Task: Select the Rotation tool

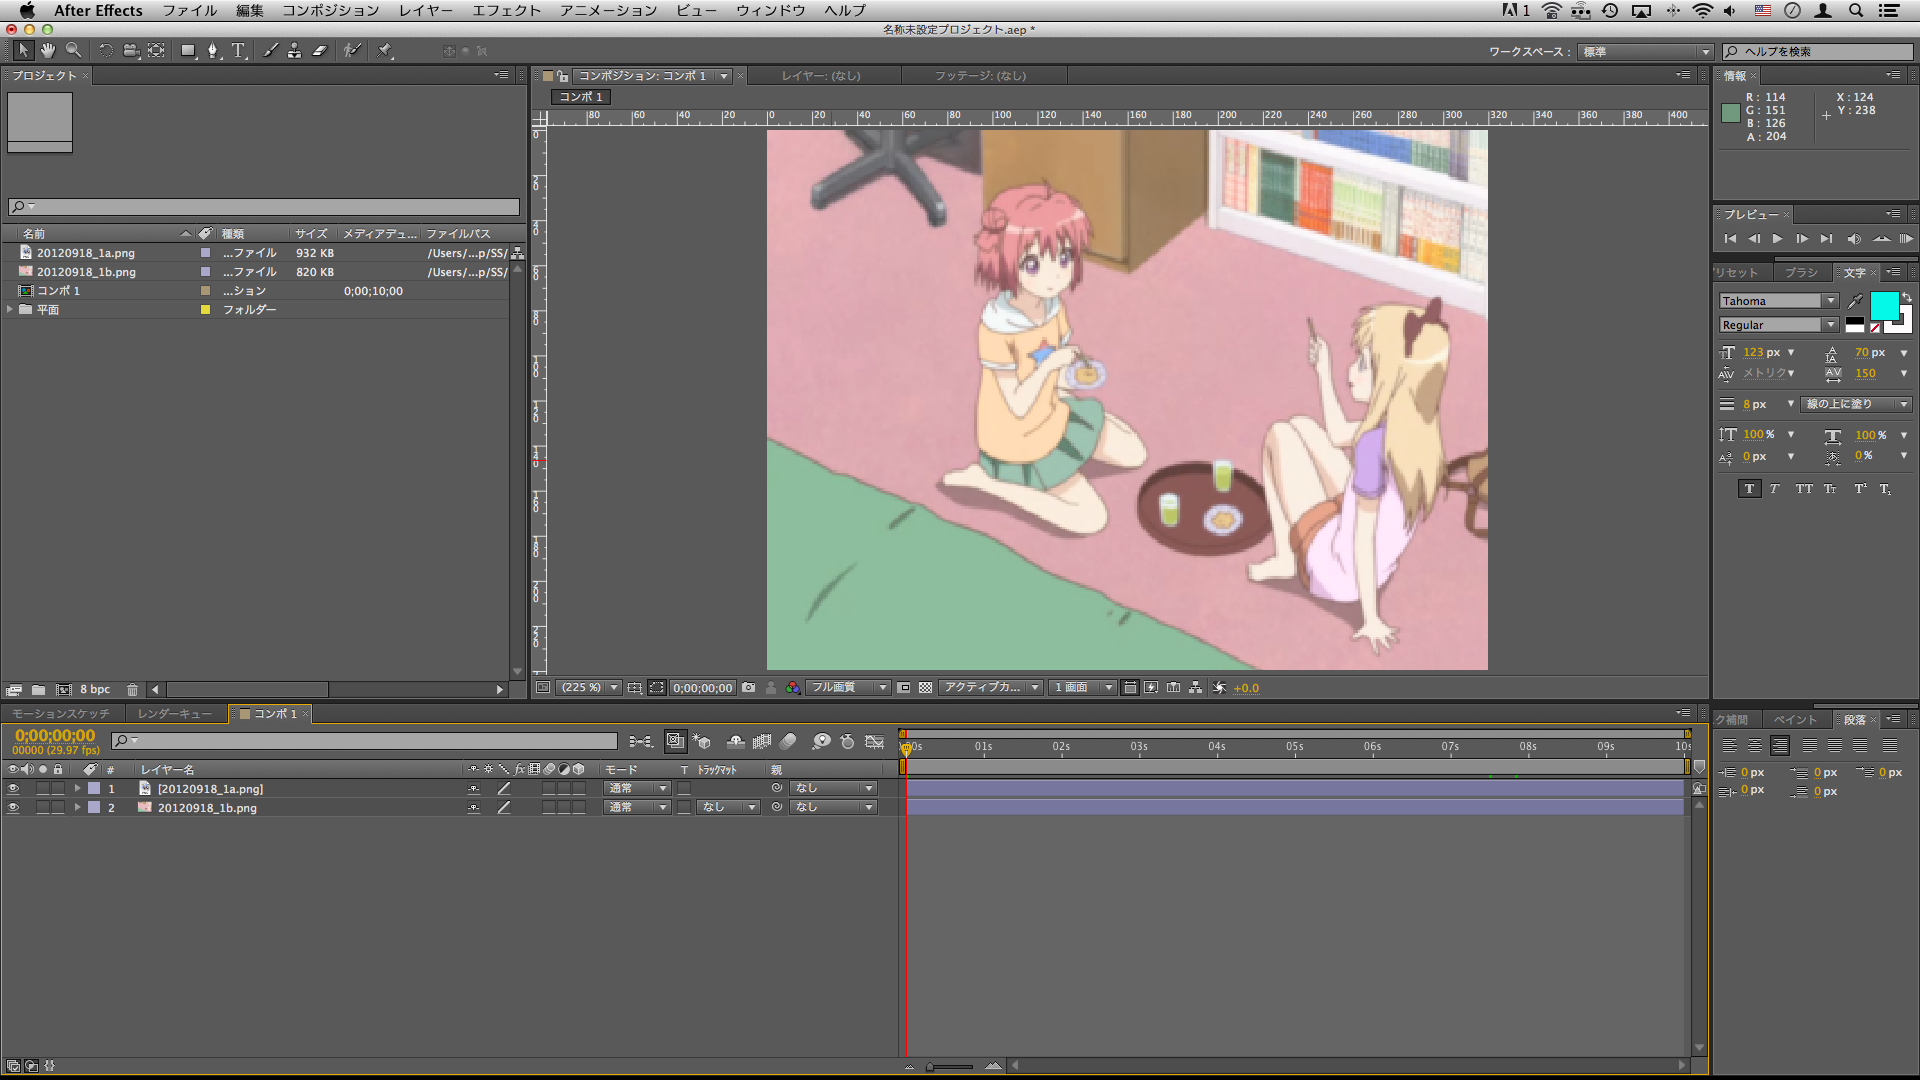Action: 105,50
